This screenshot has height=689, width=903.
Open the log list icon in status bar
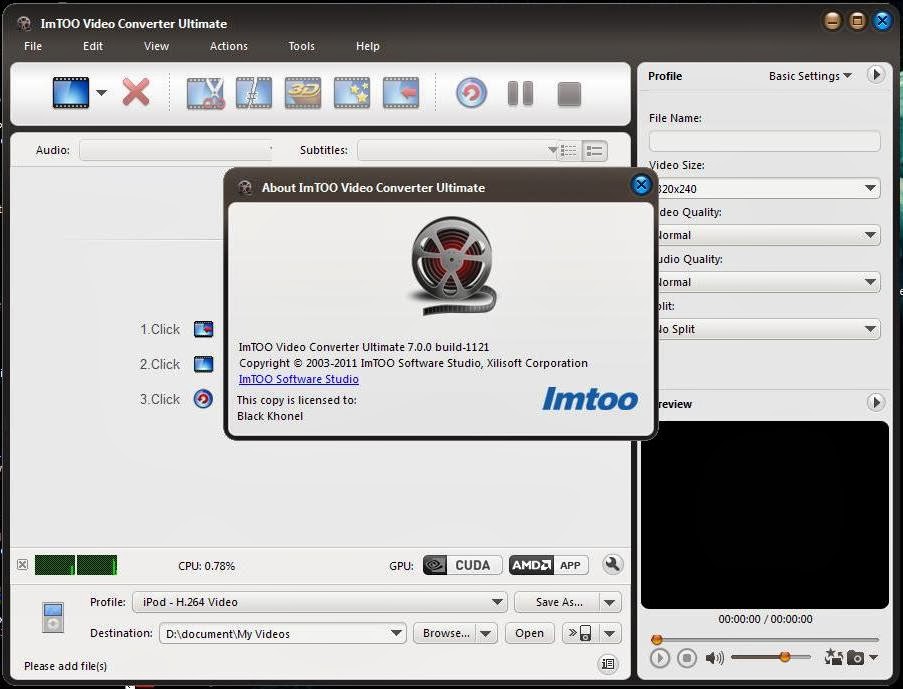click(608, 664)
